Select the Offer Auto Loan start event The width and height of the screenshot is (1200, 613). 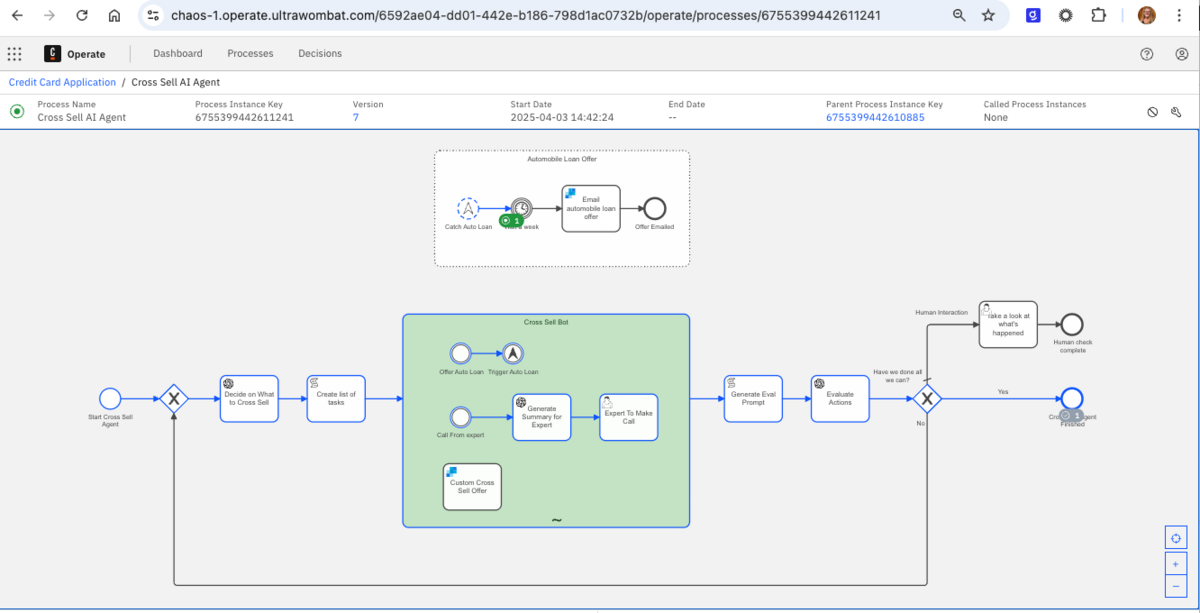[461, 353]
